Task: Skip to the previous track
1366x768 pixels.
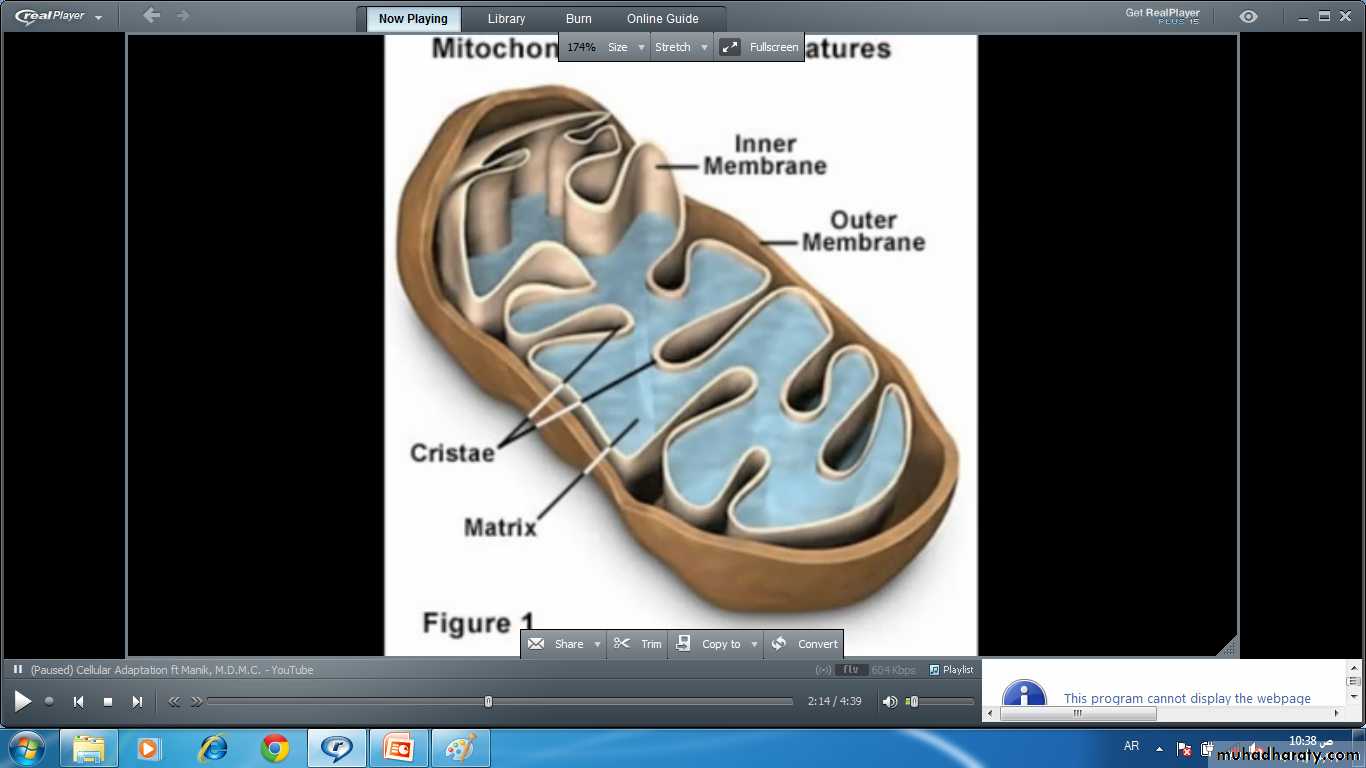Action: click(x=78, y=702)
